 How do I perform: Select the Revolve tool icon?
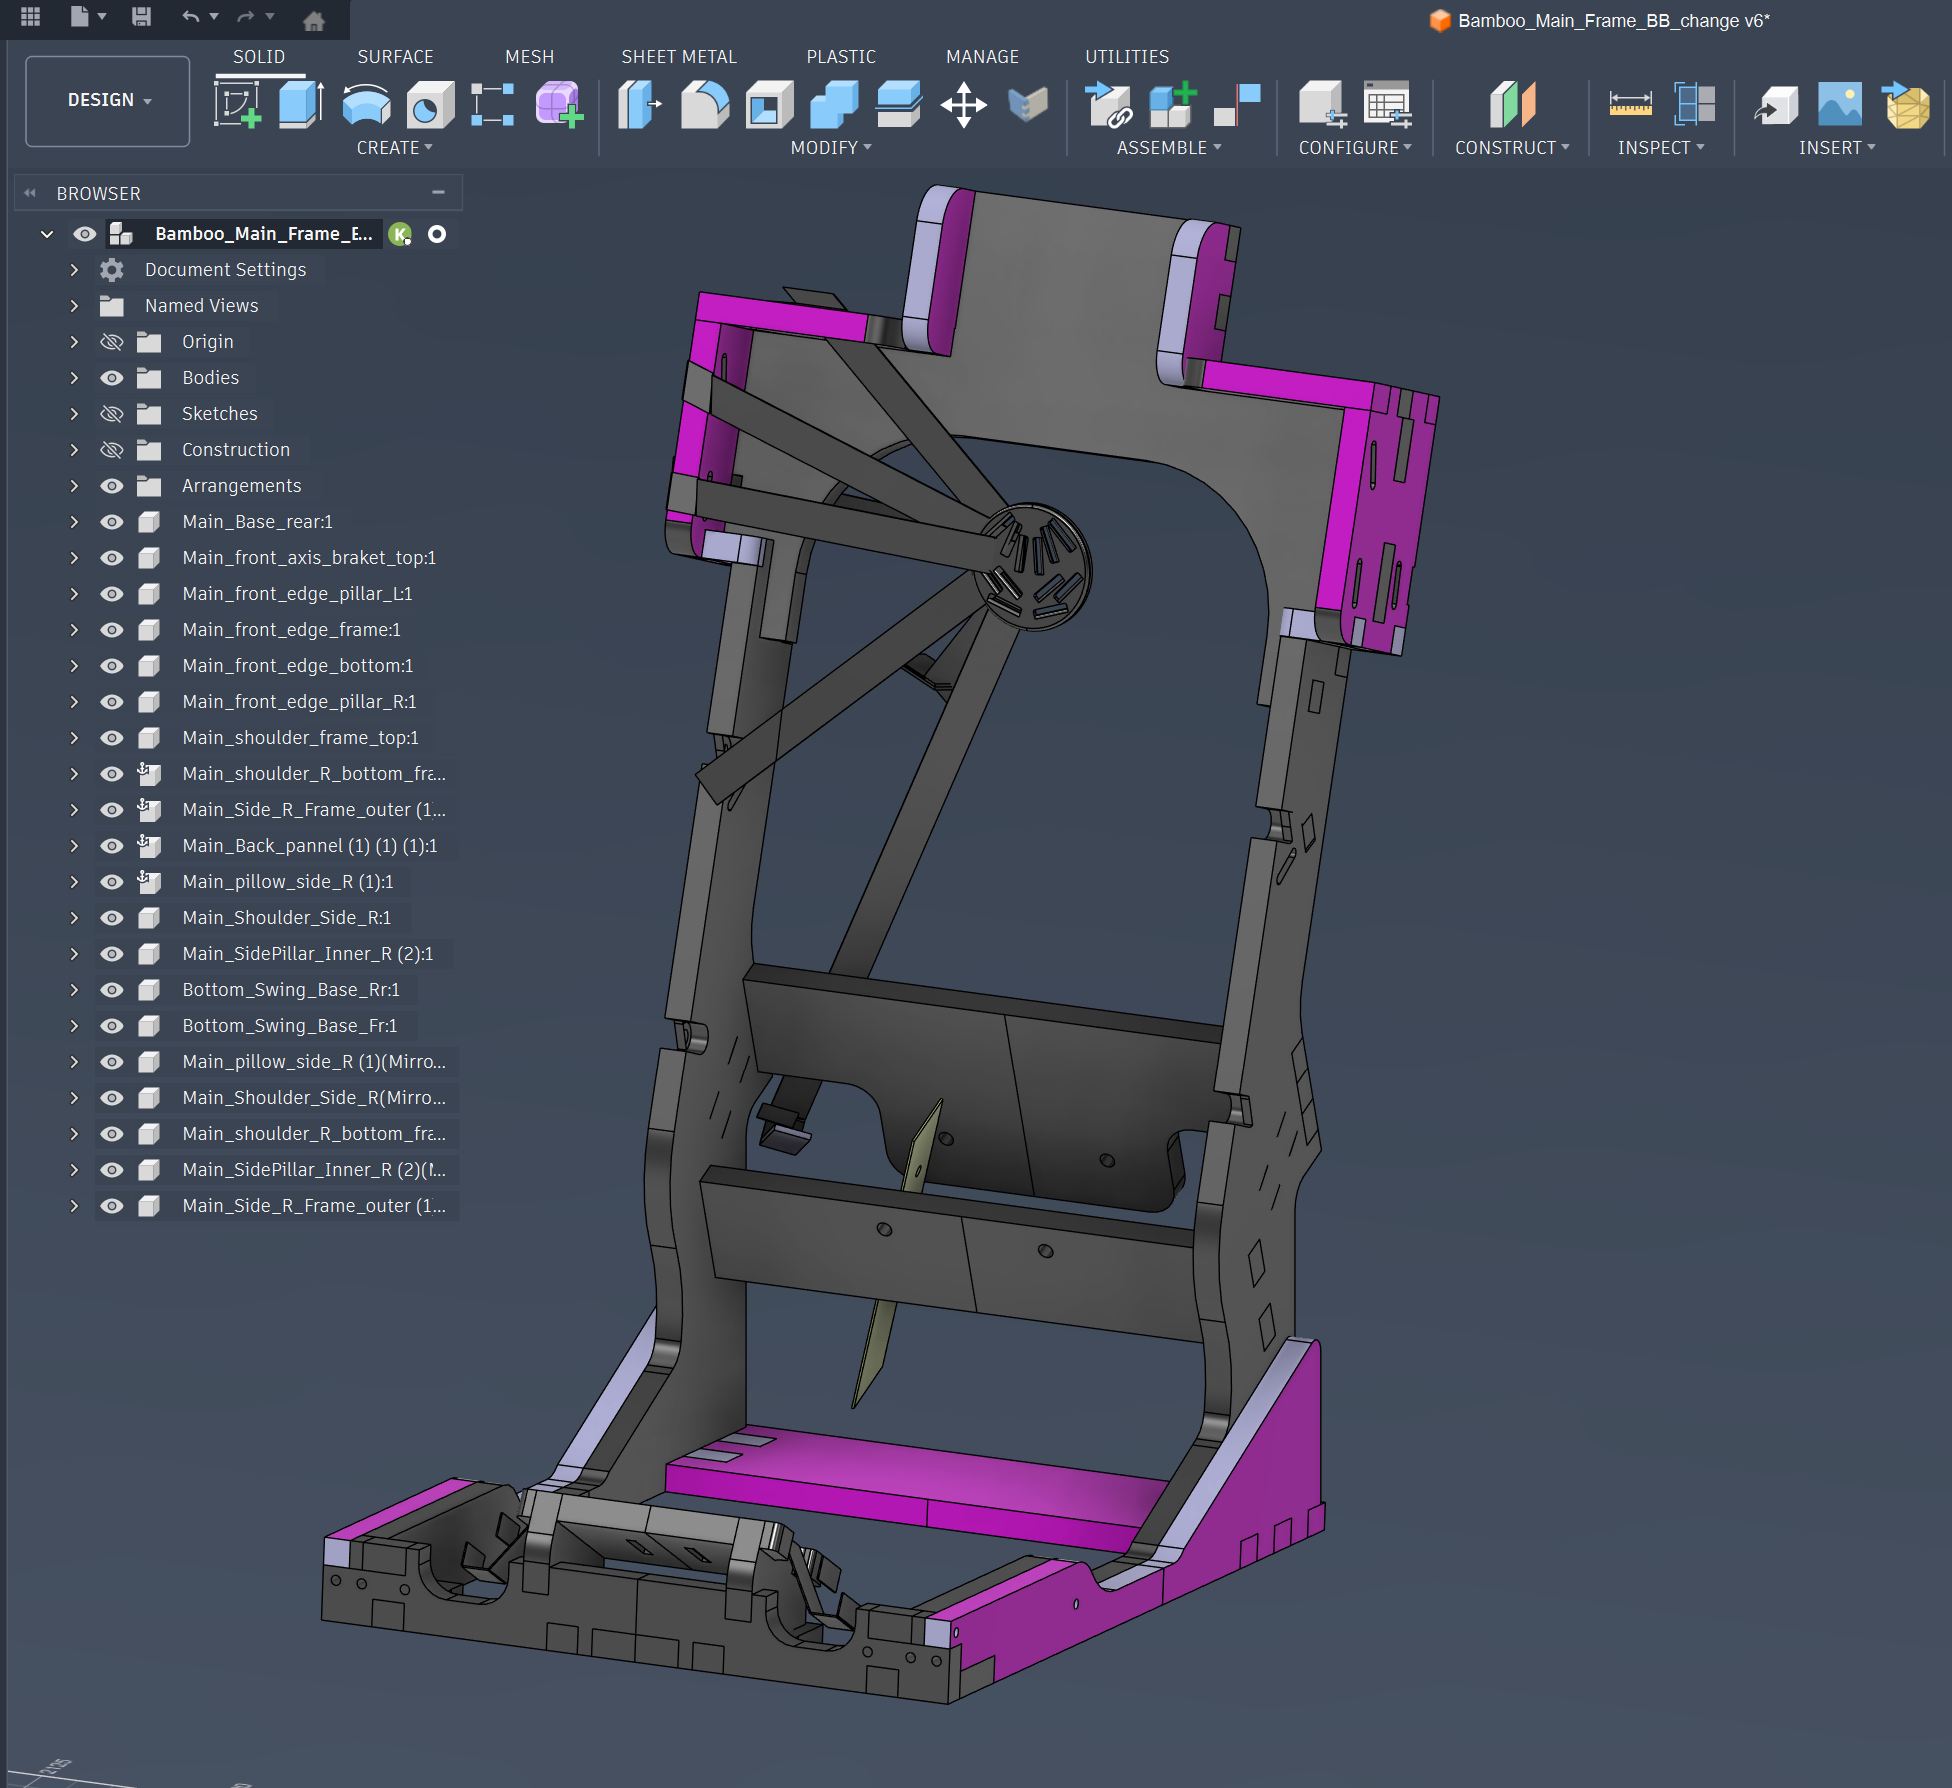366,105
